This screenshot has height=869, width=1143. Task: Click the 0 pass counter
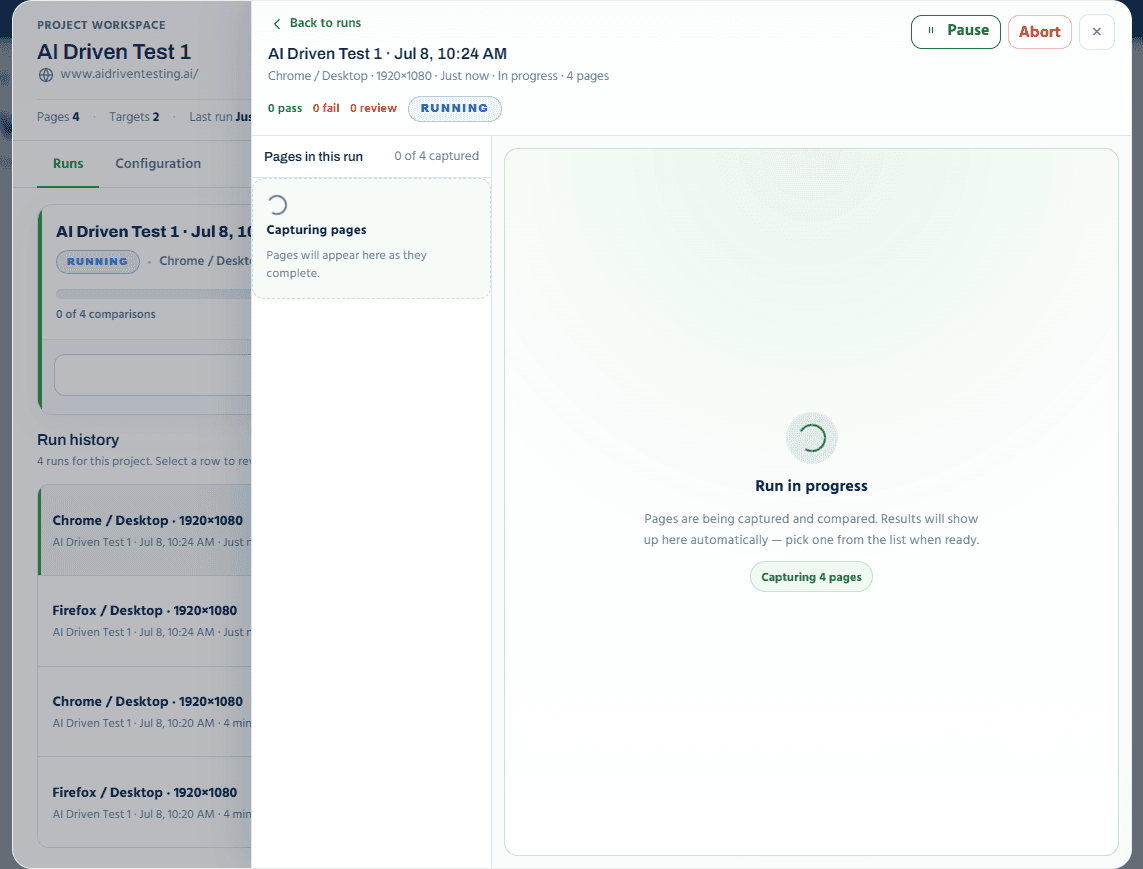click(x=285, y=108)
